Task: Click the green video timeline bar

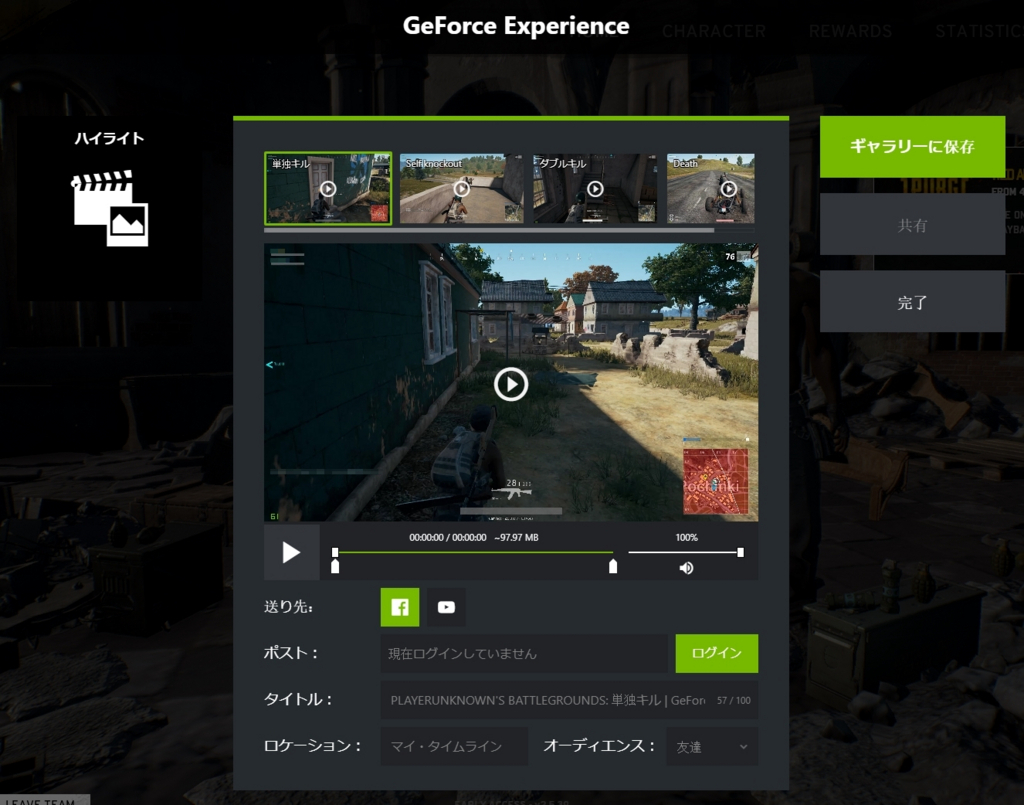Action: (x=473, y=552)
